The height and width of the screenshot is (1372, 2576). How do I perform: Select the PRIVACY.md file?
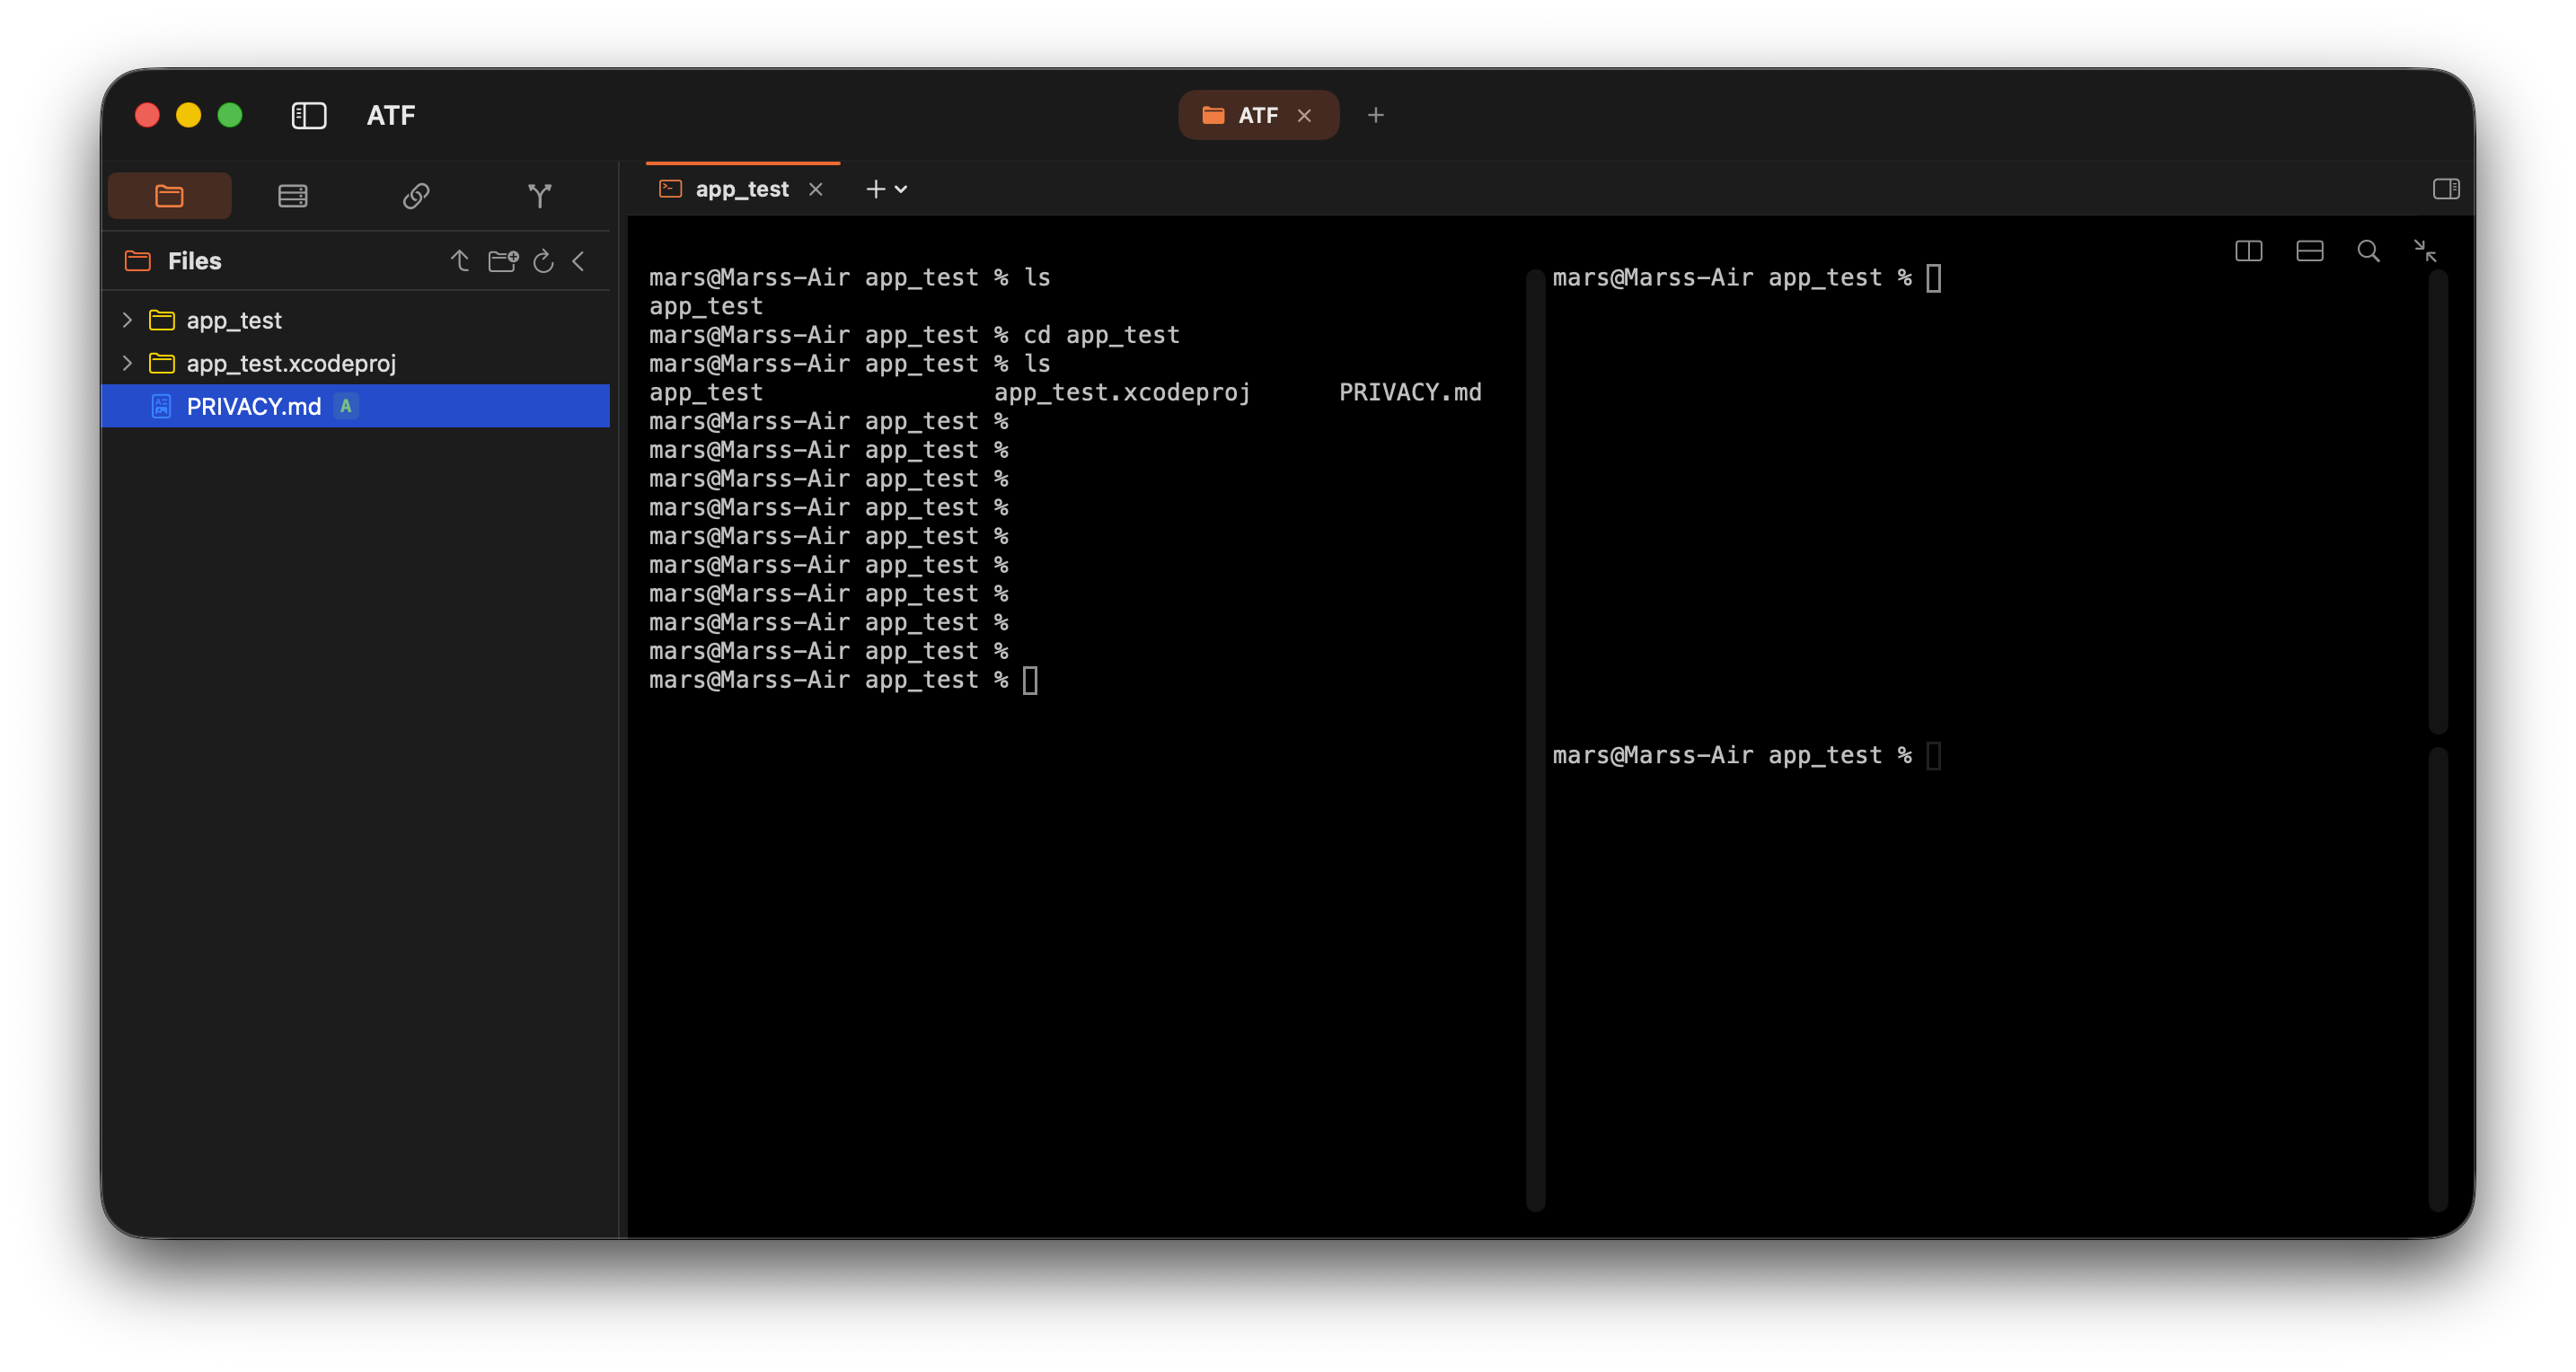click(355, 406)
